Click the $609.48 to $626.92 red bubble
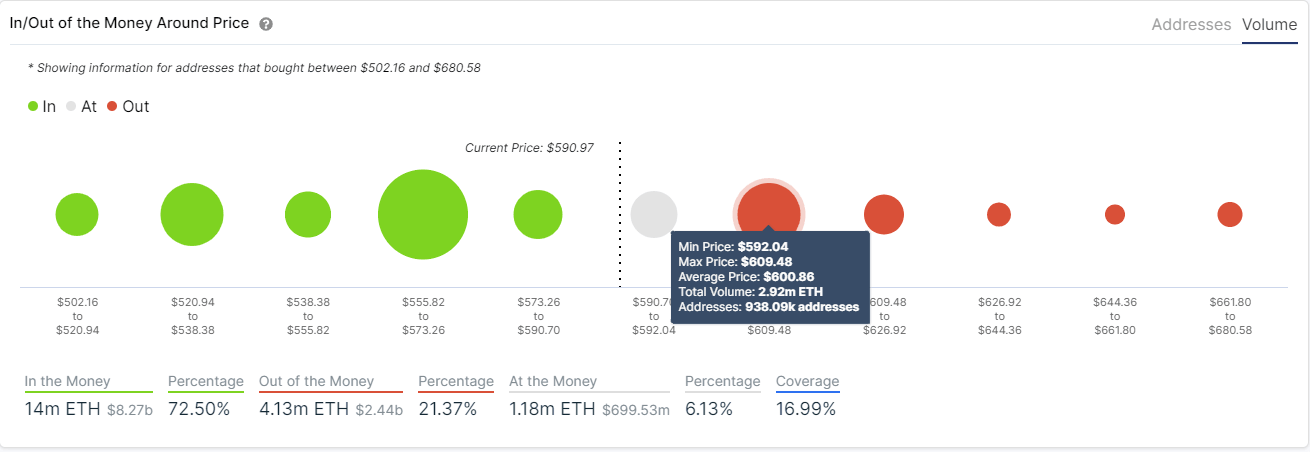The height and width of the screenshot is (452, 1310). tap(884, 215)
